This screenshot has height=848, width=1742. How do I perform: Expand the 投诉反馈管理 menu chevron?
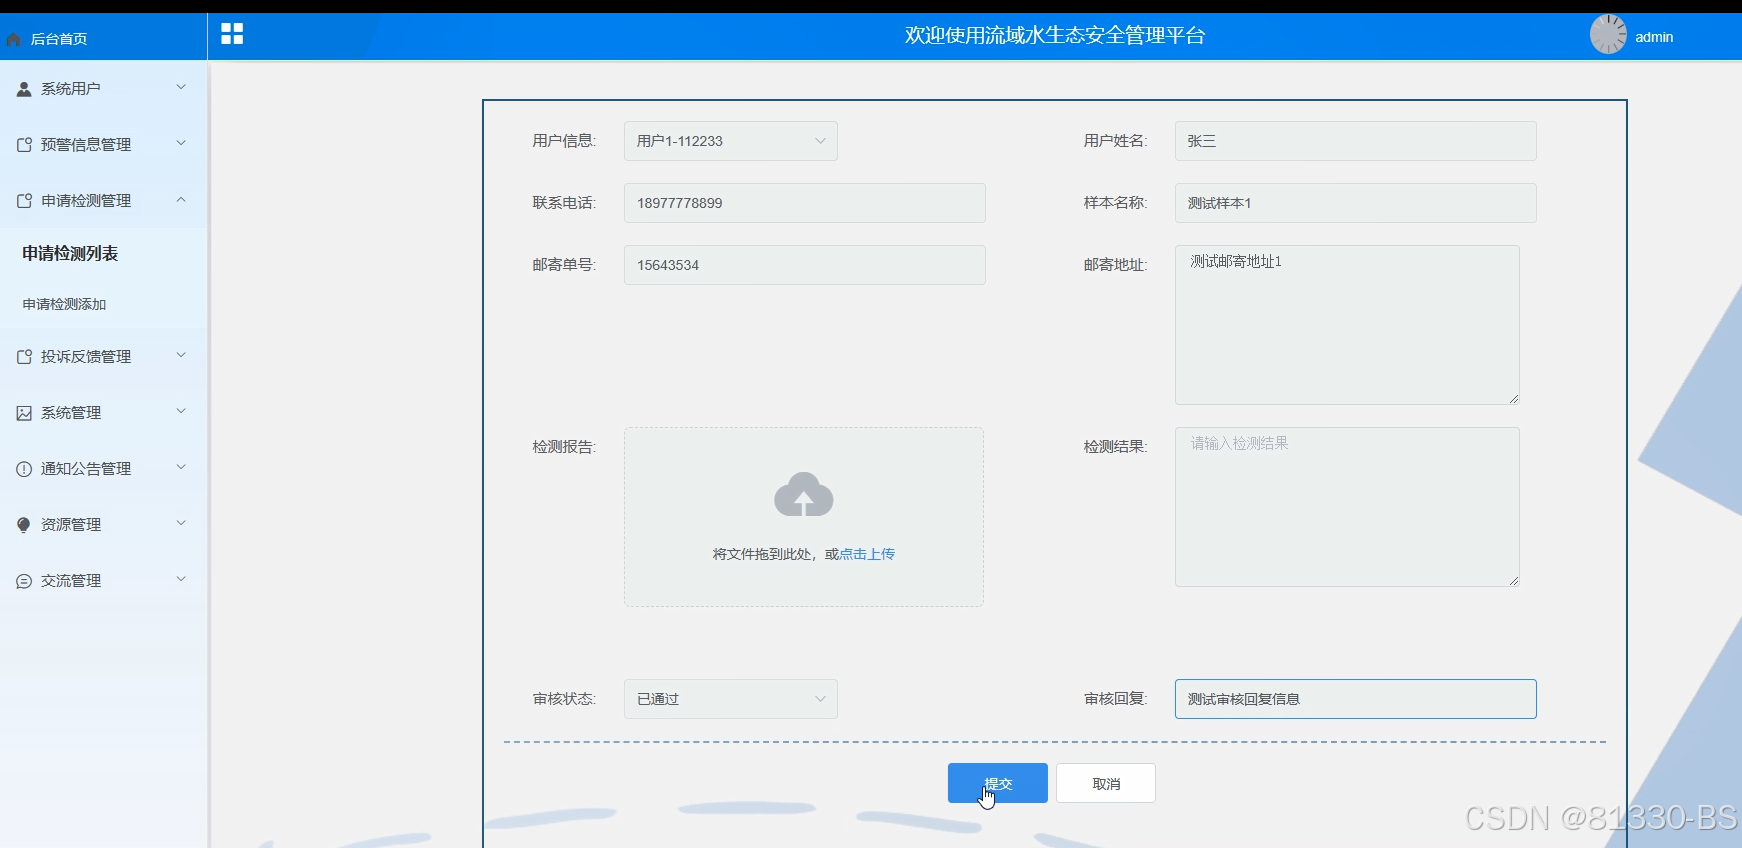tap(181, 355)
